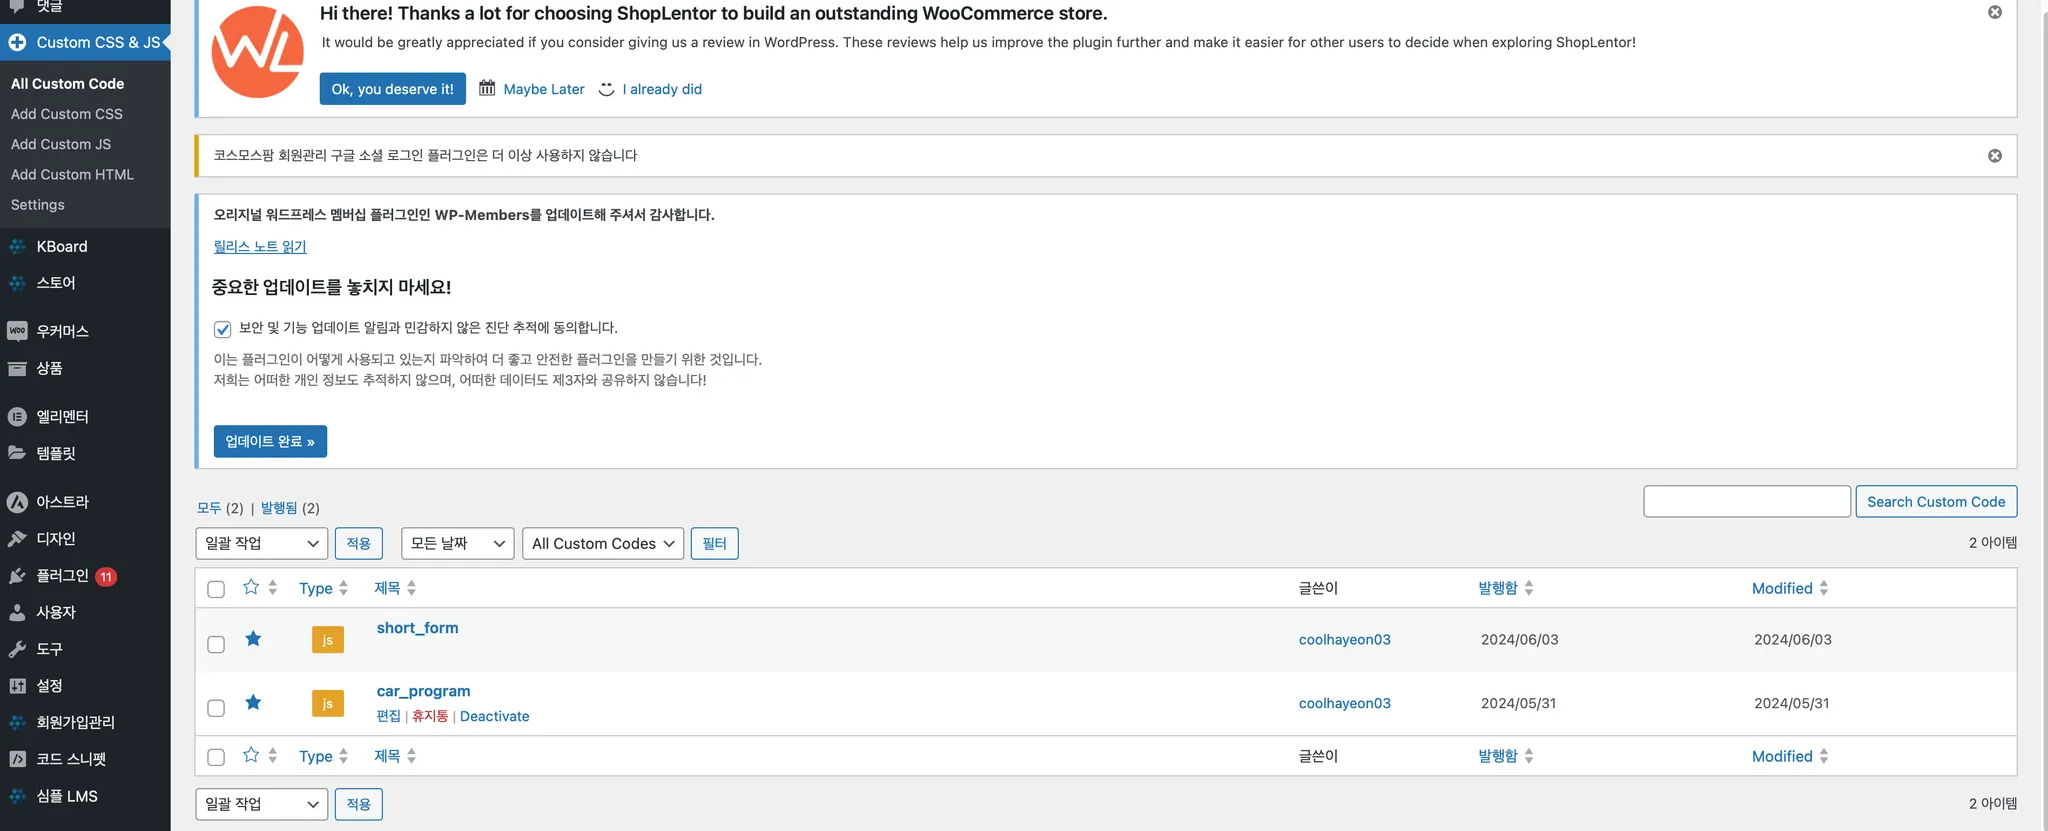Uncheck the diagnostic tracking consent checkbox
This screenshot has height=831, width=2048.
[x=223, y=329]
